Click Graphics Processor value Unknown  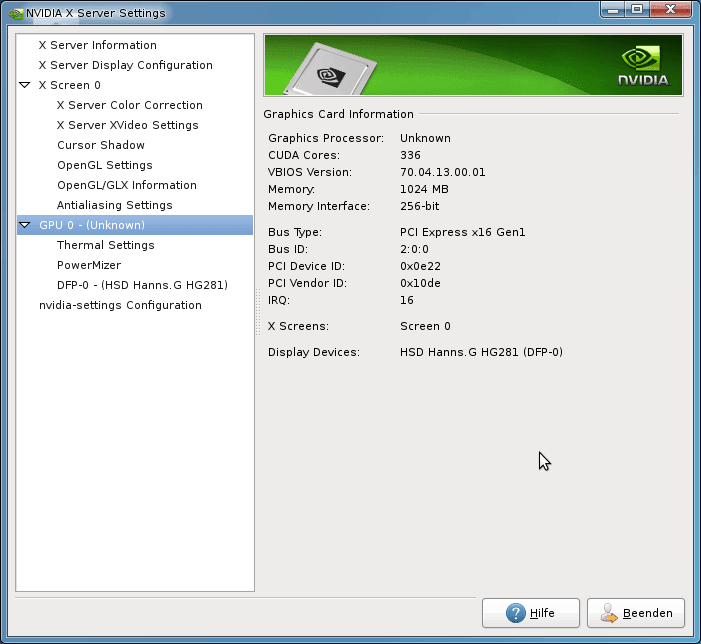tap(425, 138)
